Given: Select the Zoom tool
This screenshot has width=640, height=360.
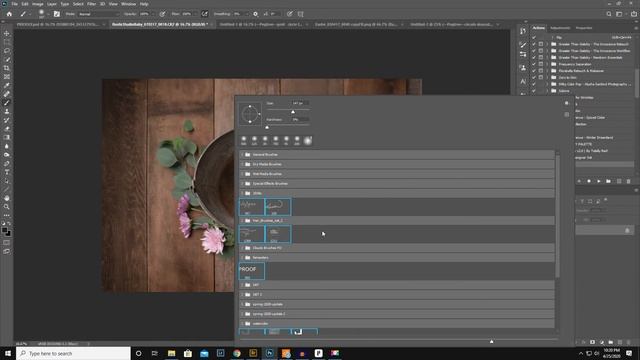Looking at the screenshot, I should 7,207.
